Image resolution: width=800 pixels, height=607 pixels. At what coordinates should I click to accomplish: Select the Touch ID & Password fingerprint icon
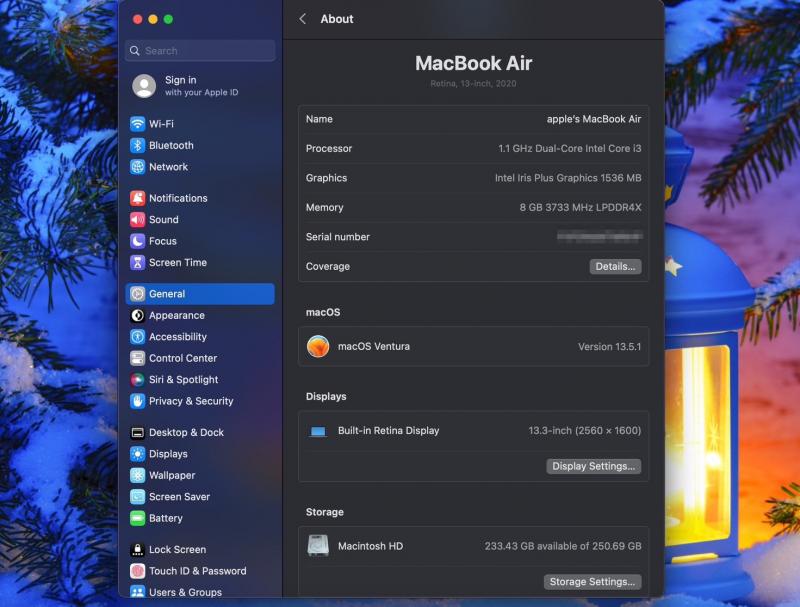(137, 571)
